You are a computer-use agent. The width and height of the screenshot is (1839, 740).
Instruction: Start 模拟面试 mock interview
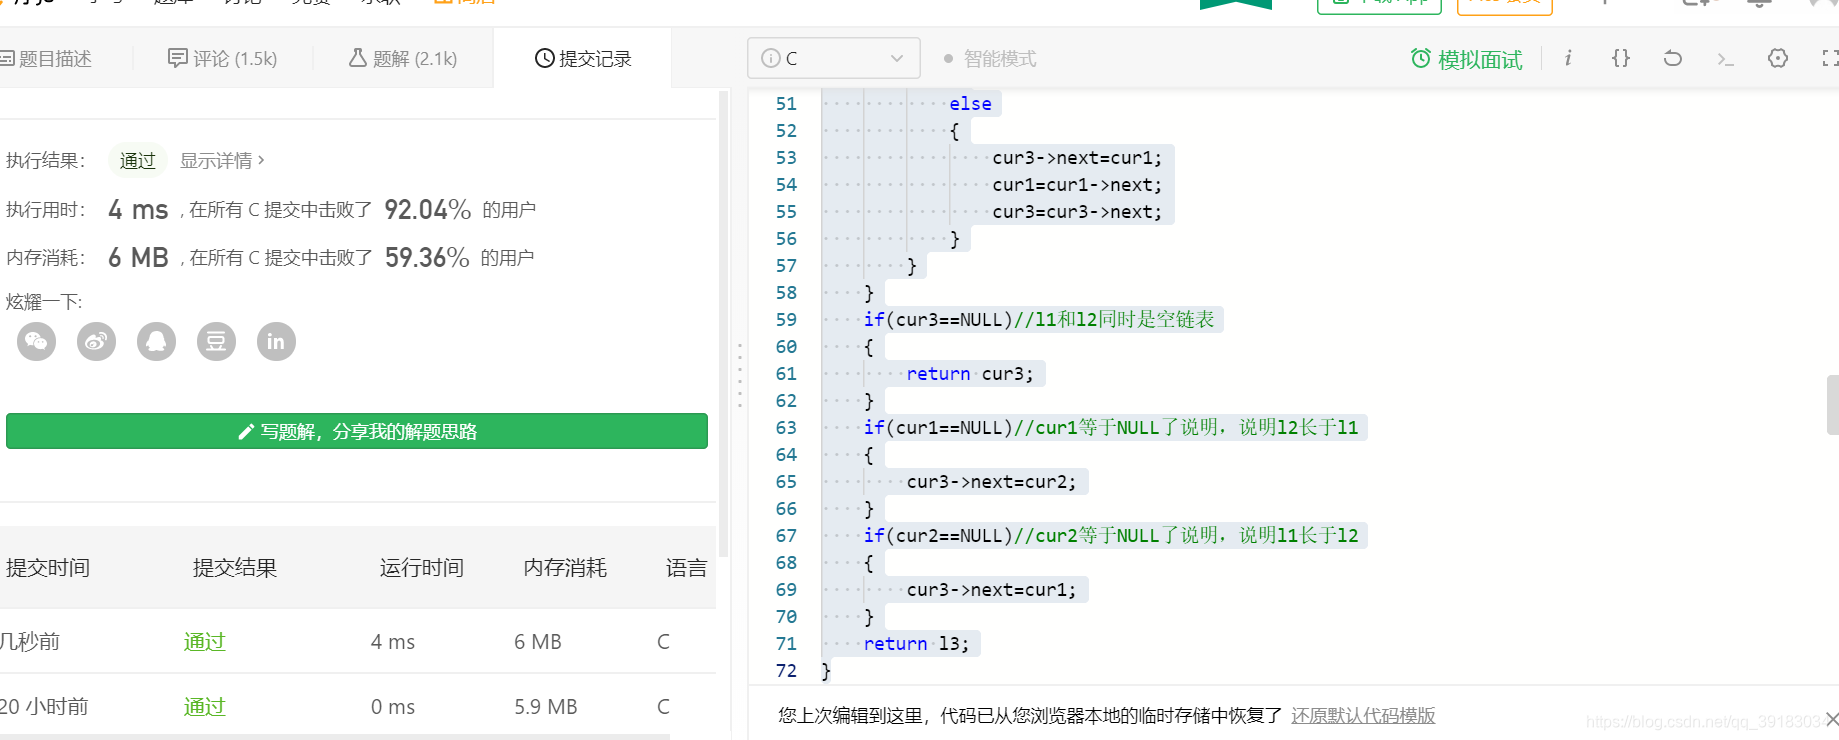(1466, 59)
